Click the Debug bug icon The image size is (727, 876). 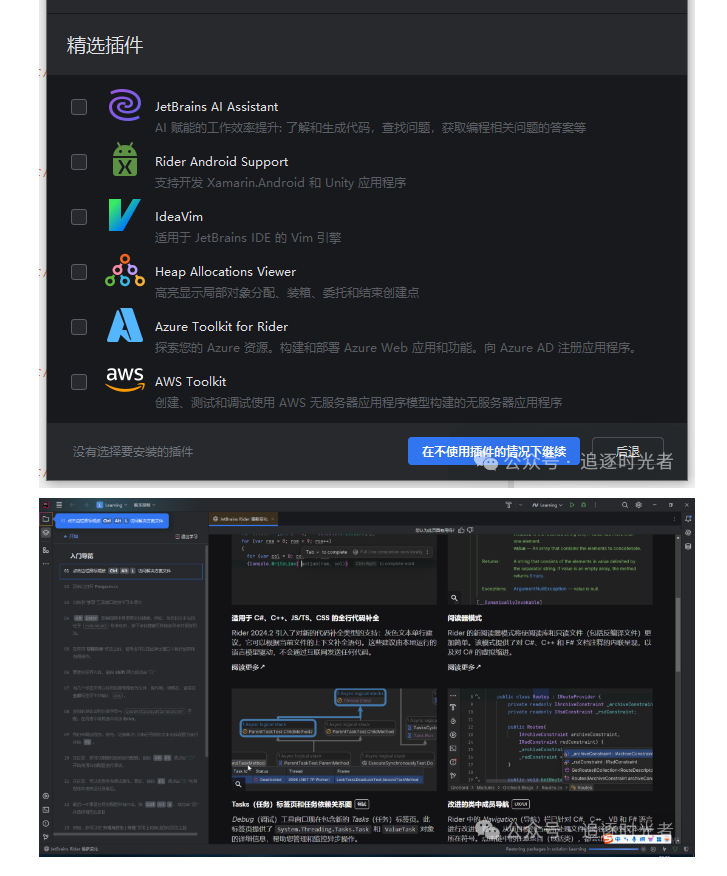tap(583, 505)
